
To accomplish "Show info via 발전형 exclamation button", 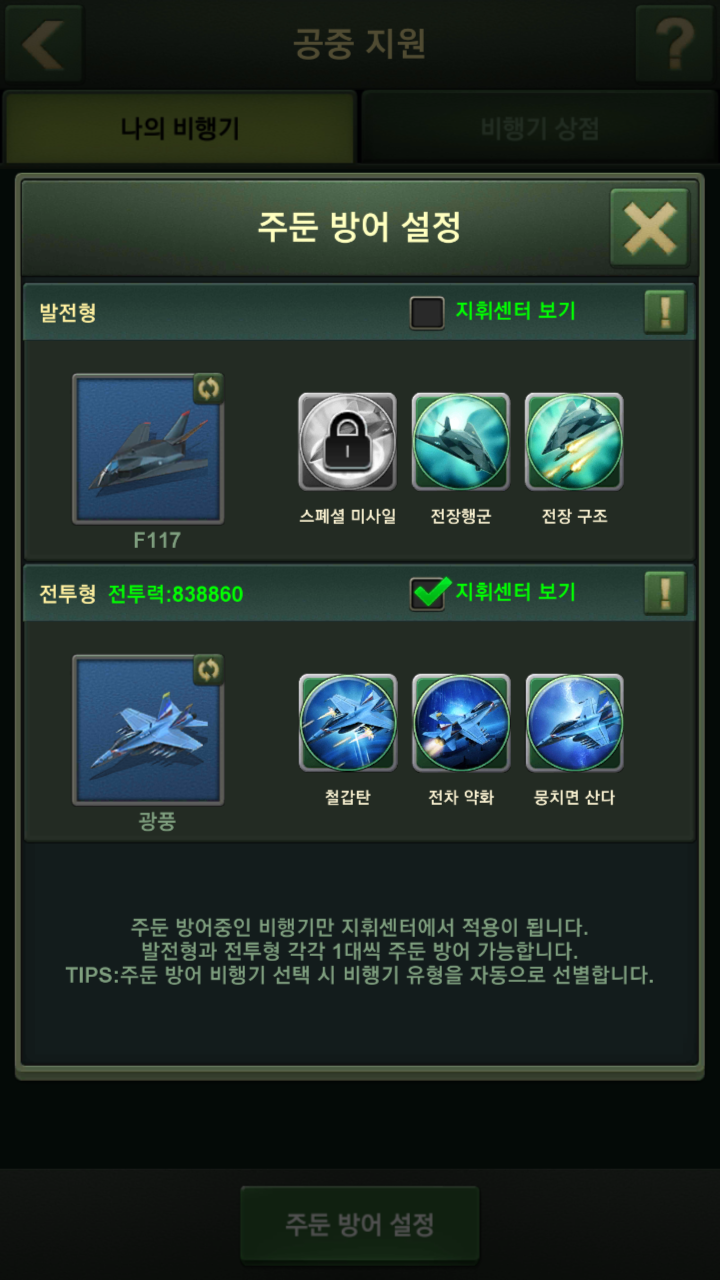I will point(665,312).
